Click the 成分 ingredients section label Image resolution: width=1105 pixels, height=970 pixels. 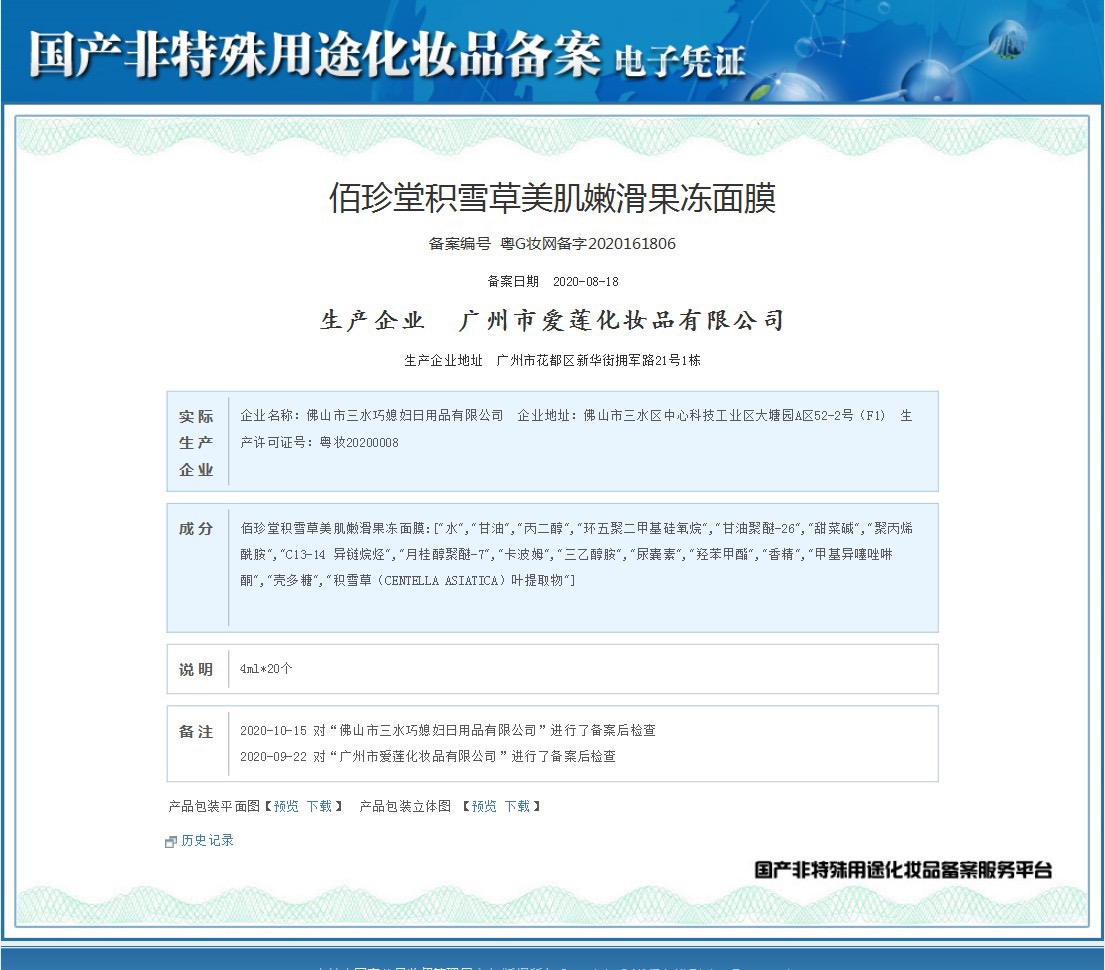coord(197,529)
